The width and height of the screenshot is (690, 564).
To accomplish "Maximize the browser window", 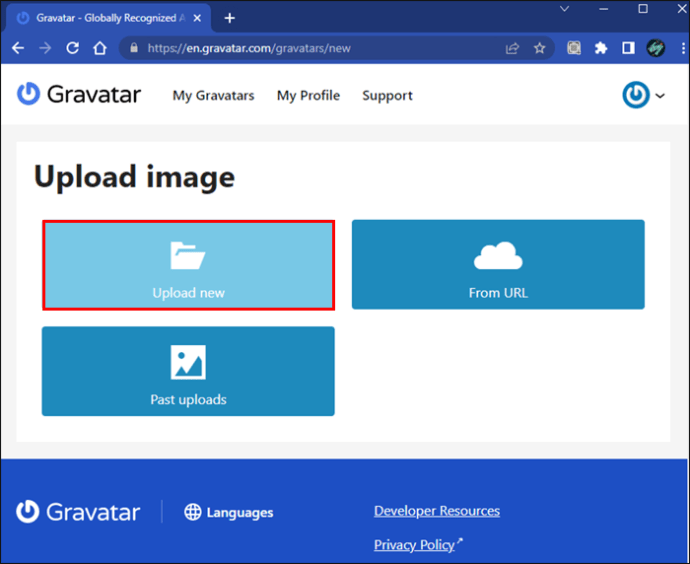I will pyautogui.click(x=643, y=9).
